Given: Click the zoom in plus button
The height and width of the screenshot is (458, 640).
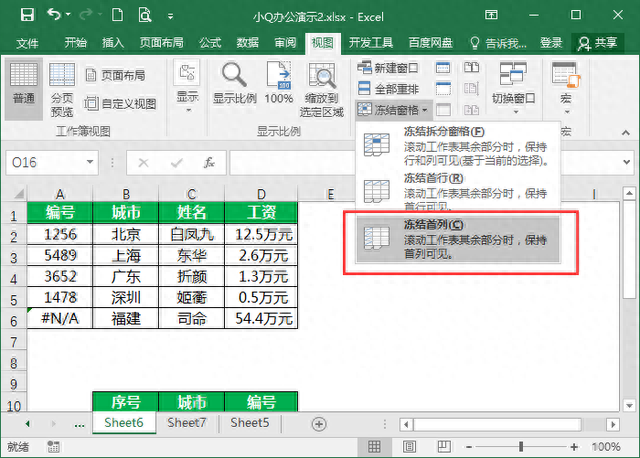Looking at the screenshot, I should coord(574,447).
